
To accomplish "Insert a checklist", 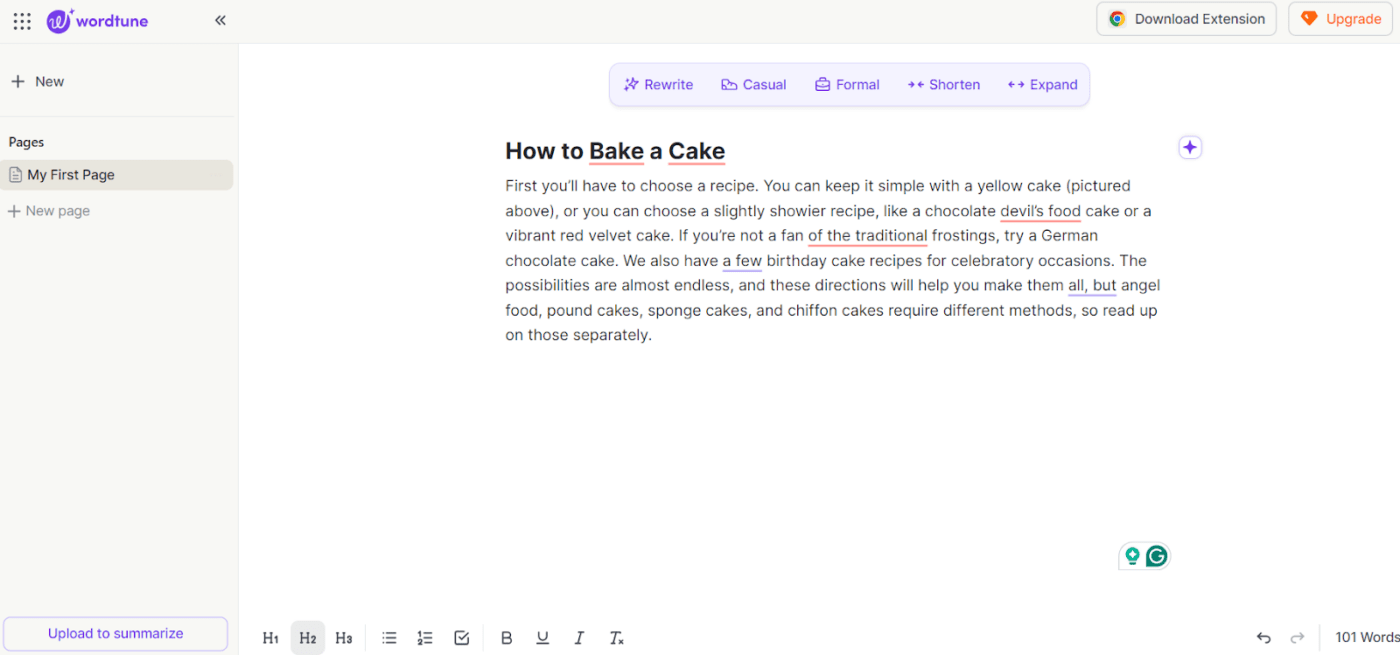I will 461,638.
